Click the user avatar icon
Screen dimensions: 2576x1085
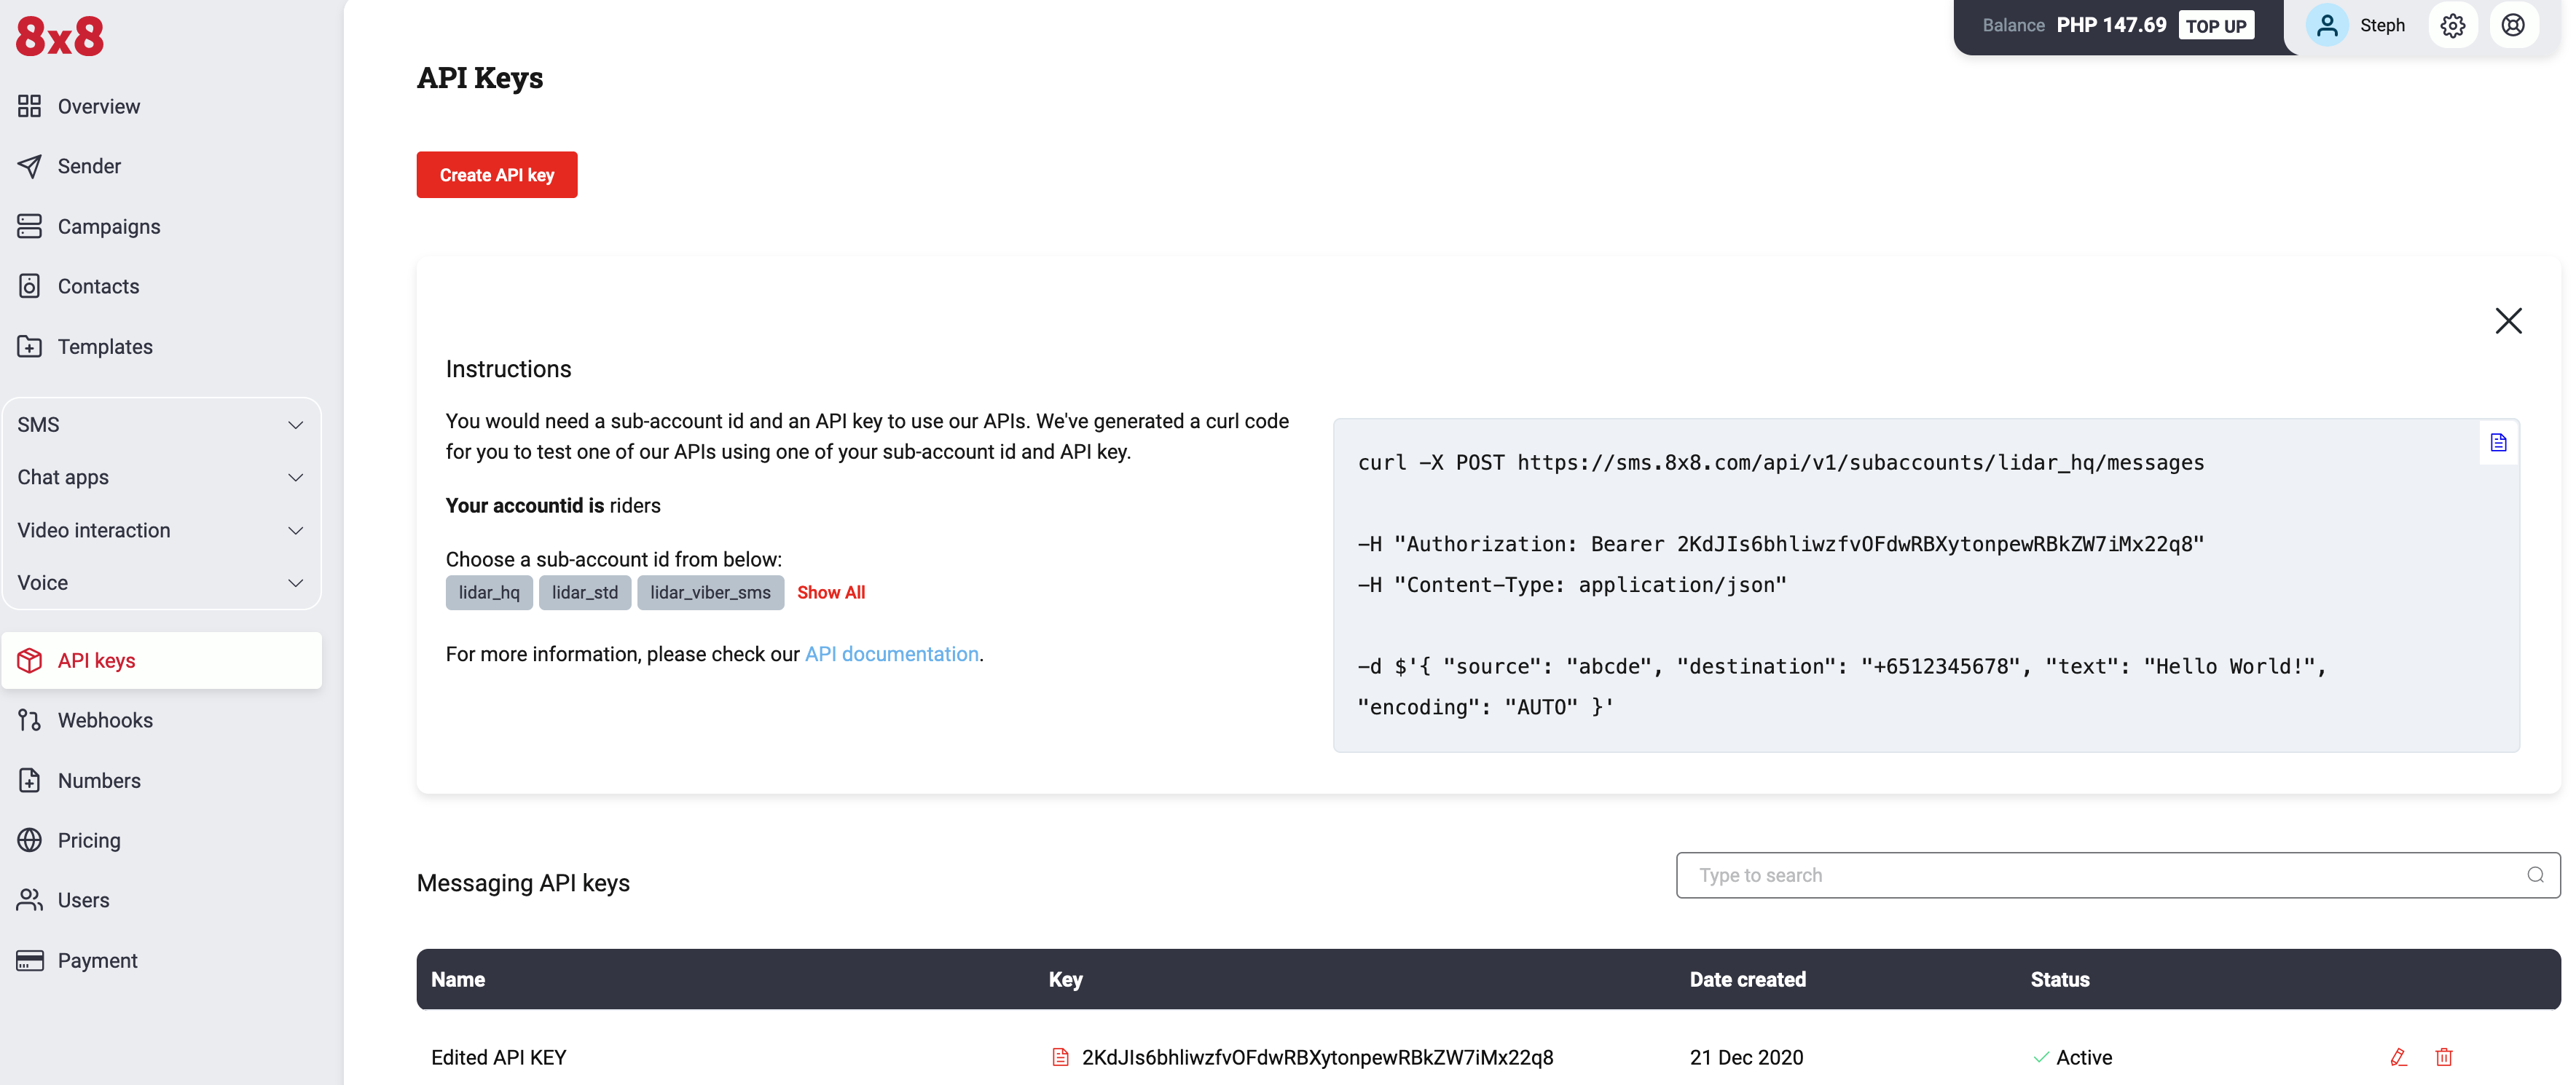pyautogui.click(x=2327, y=25)
